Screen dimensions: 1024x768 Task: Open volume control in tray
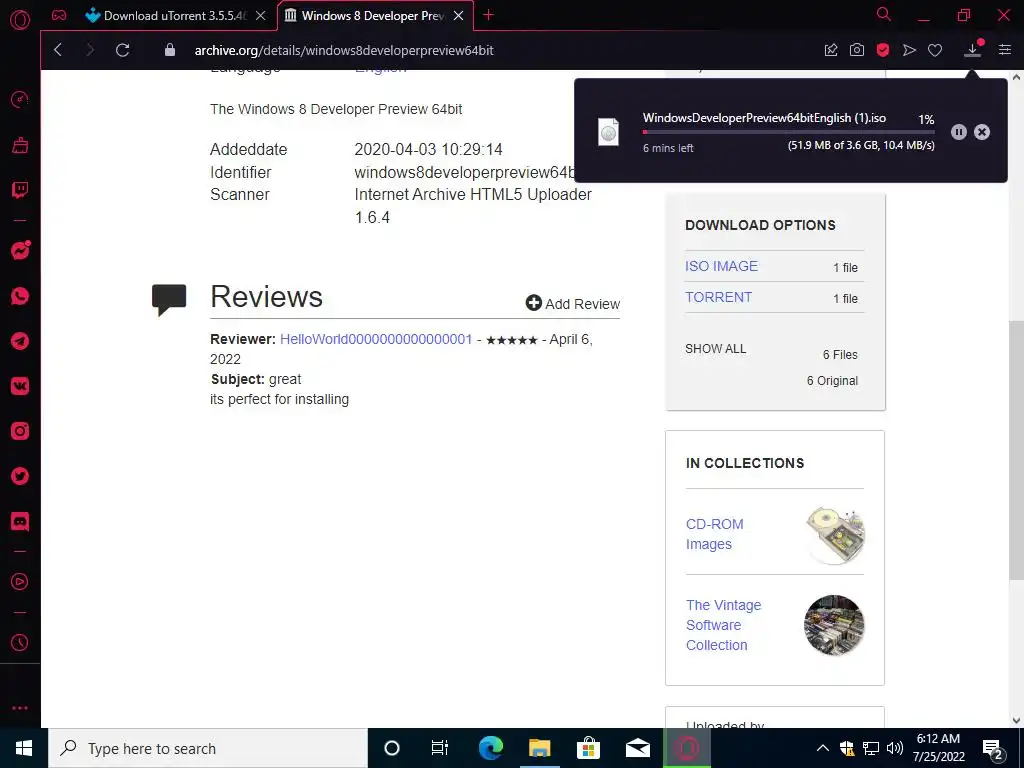pos(895,748)
